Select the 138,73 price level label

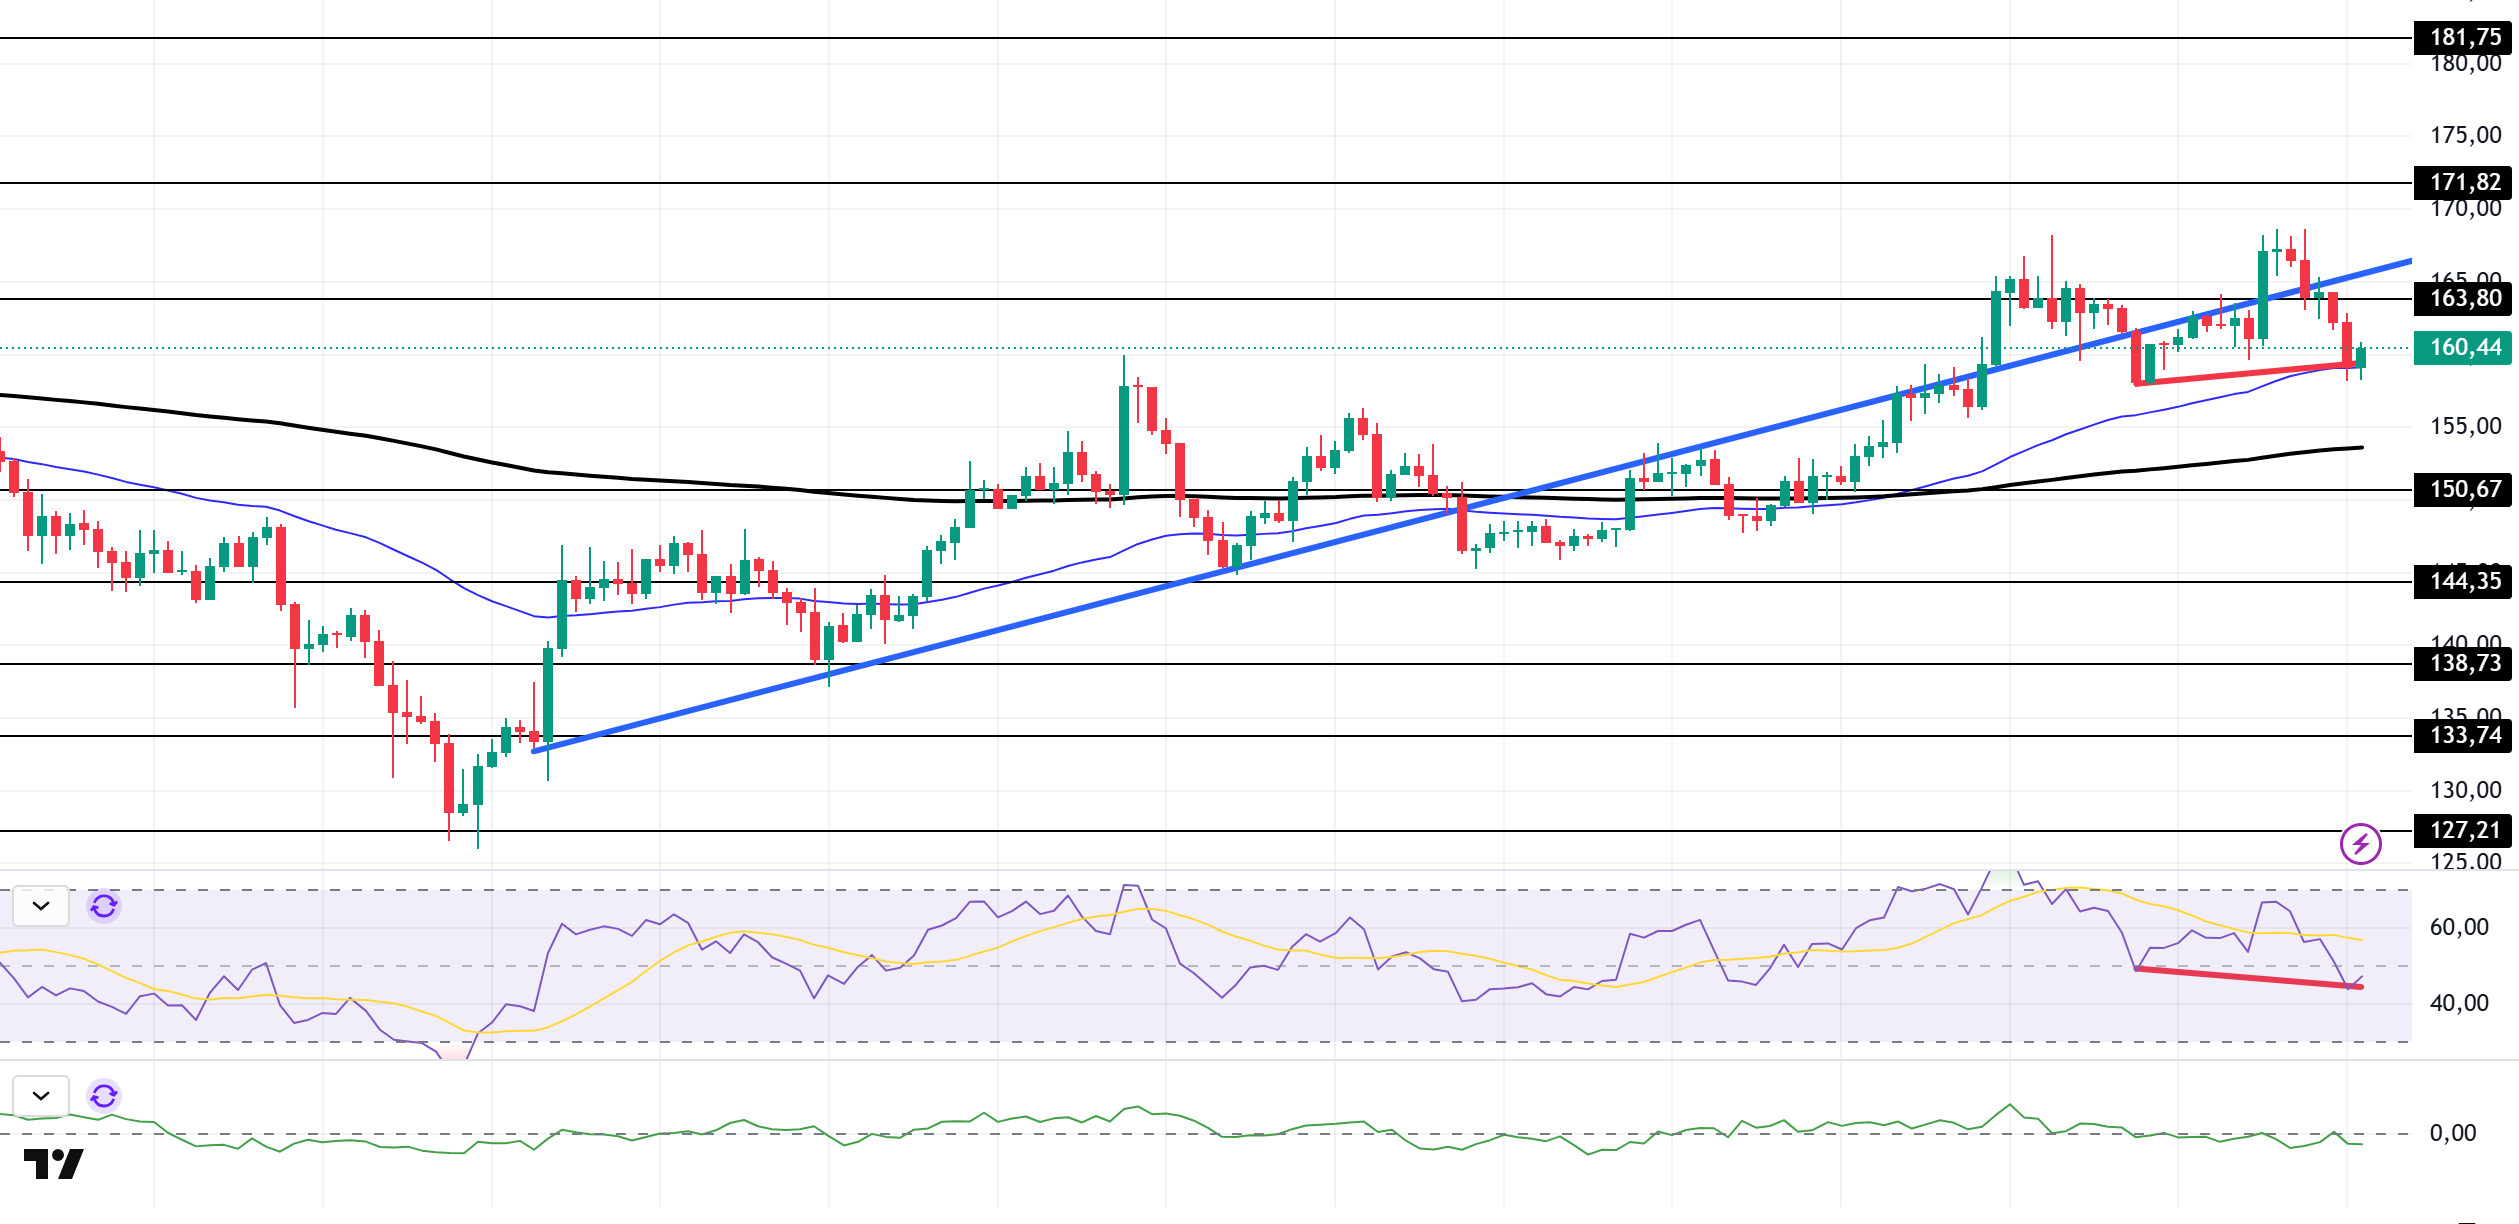(2462, 664)
